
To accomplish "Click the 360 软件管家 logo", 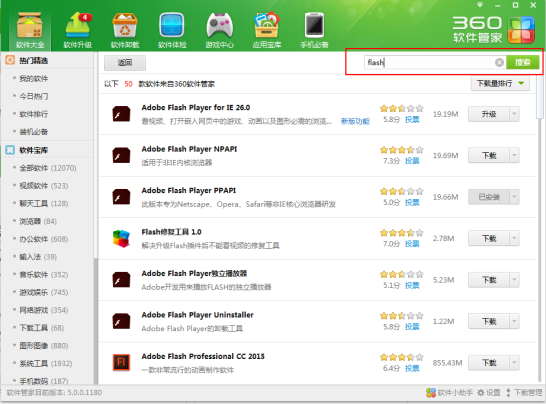I will 494,30.
